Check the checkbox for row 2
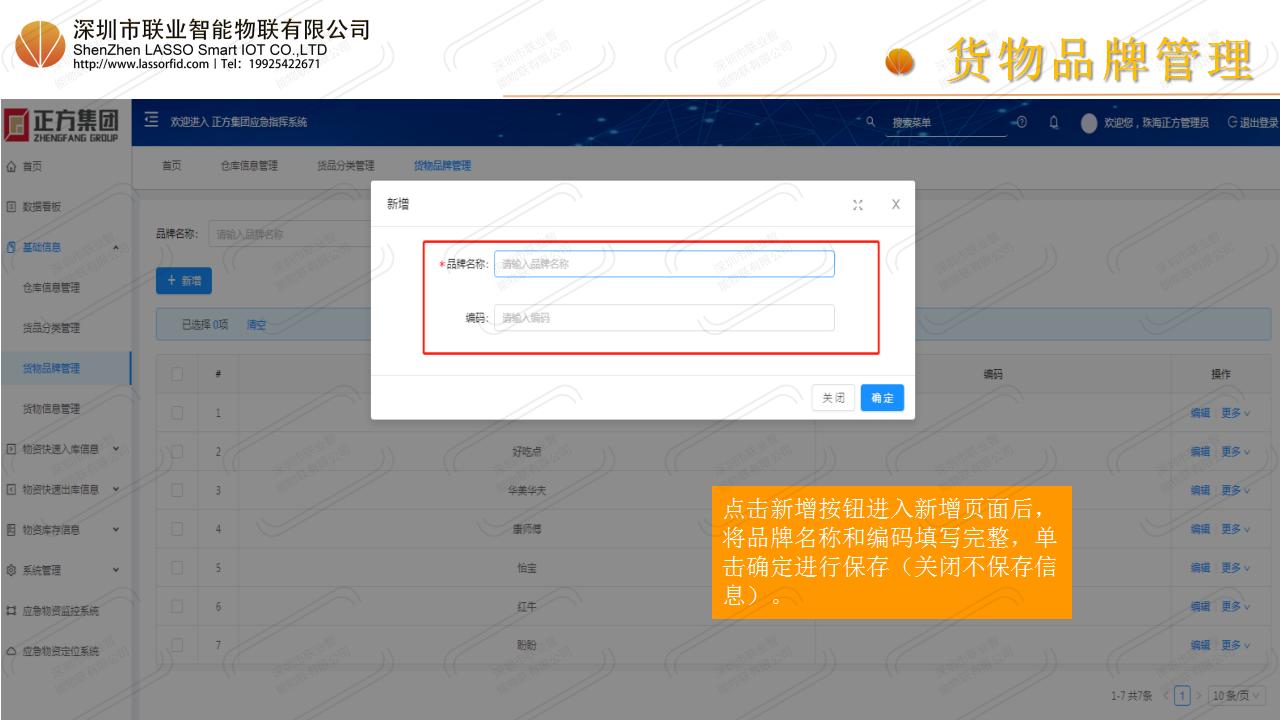1280x720 pixels. [178, 451]
